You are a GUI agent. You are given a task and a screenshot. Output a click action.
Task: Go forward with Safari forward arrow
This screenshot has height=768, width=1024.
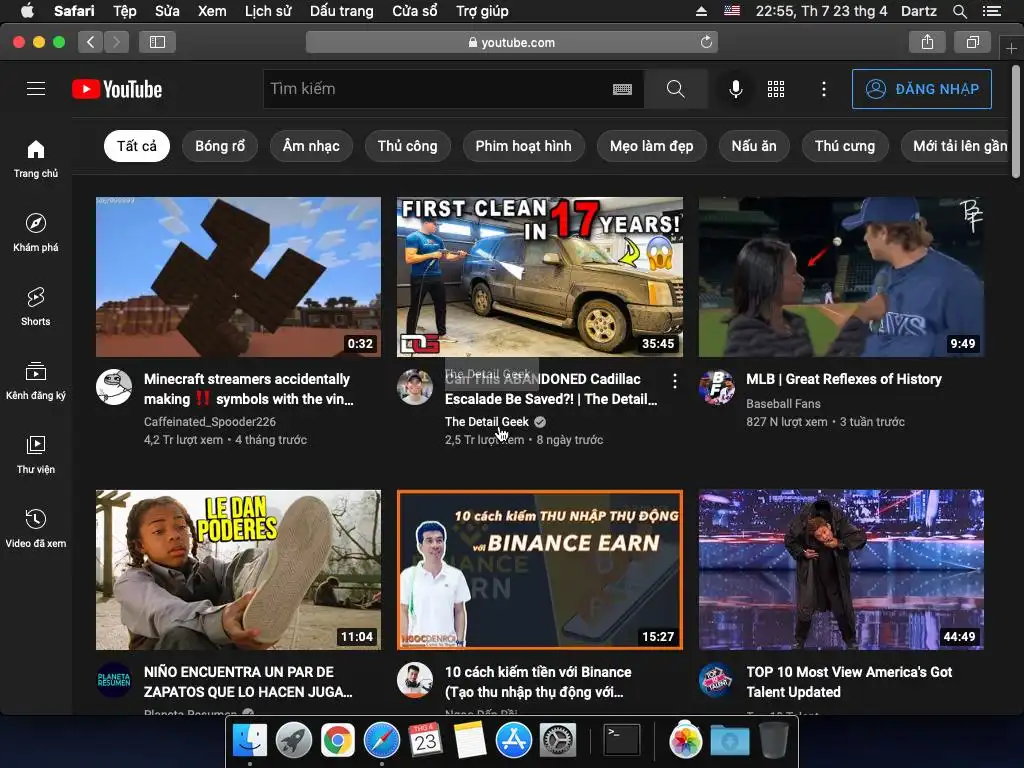116,42
